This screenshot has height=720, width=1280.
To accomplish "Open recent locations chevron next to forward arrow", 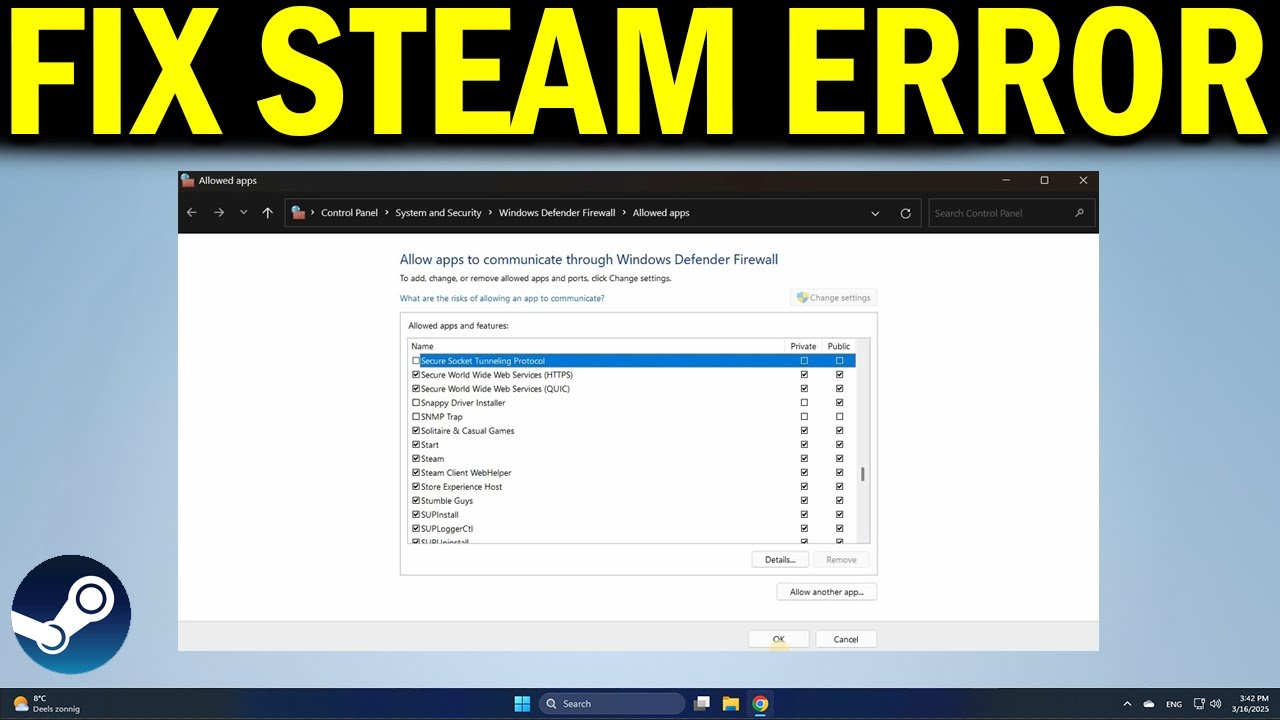I will tap(243, 213).
